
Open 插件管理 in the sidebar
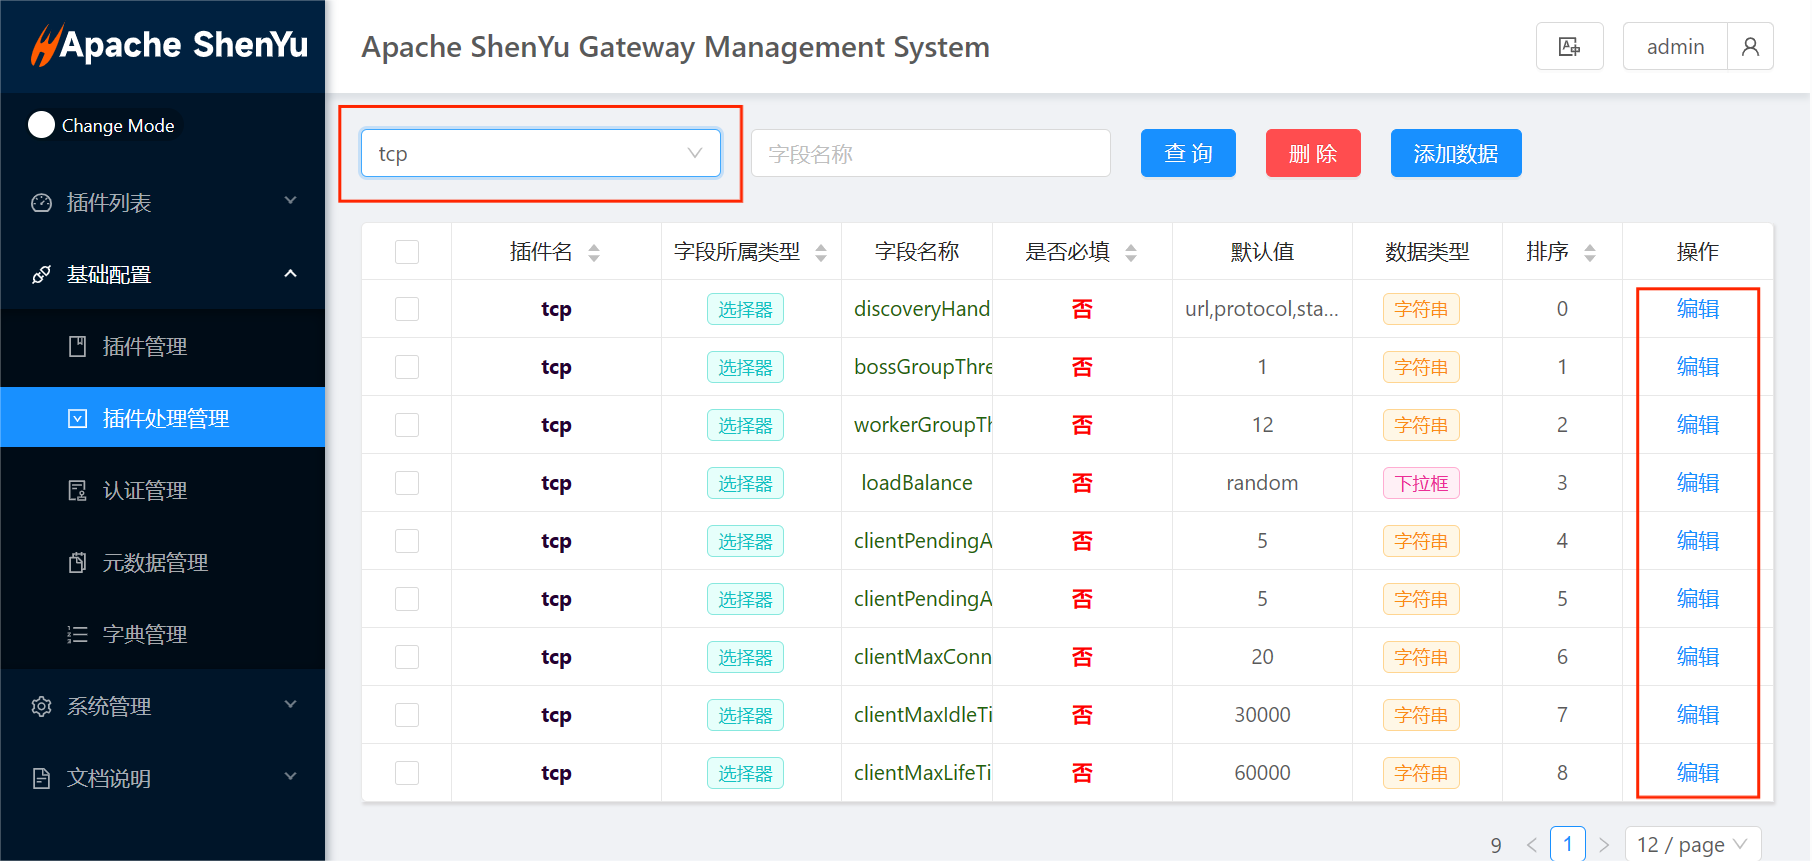pyautogui.click(x=145, y=347)
